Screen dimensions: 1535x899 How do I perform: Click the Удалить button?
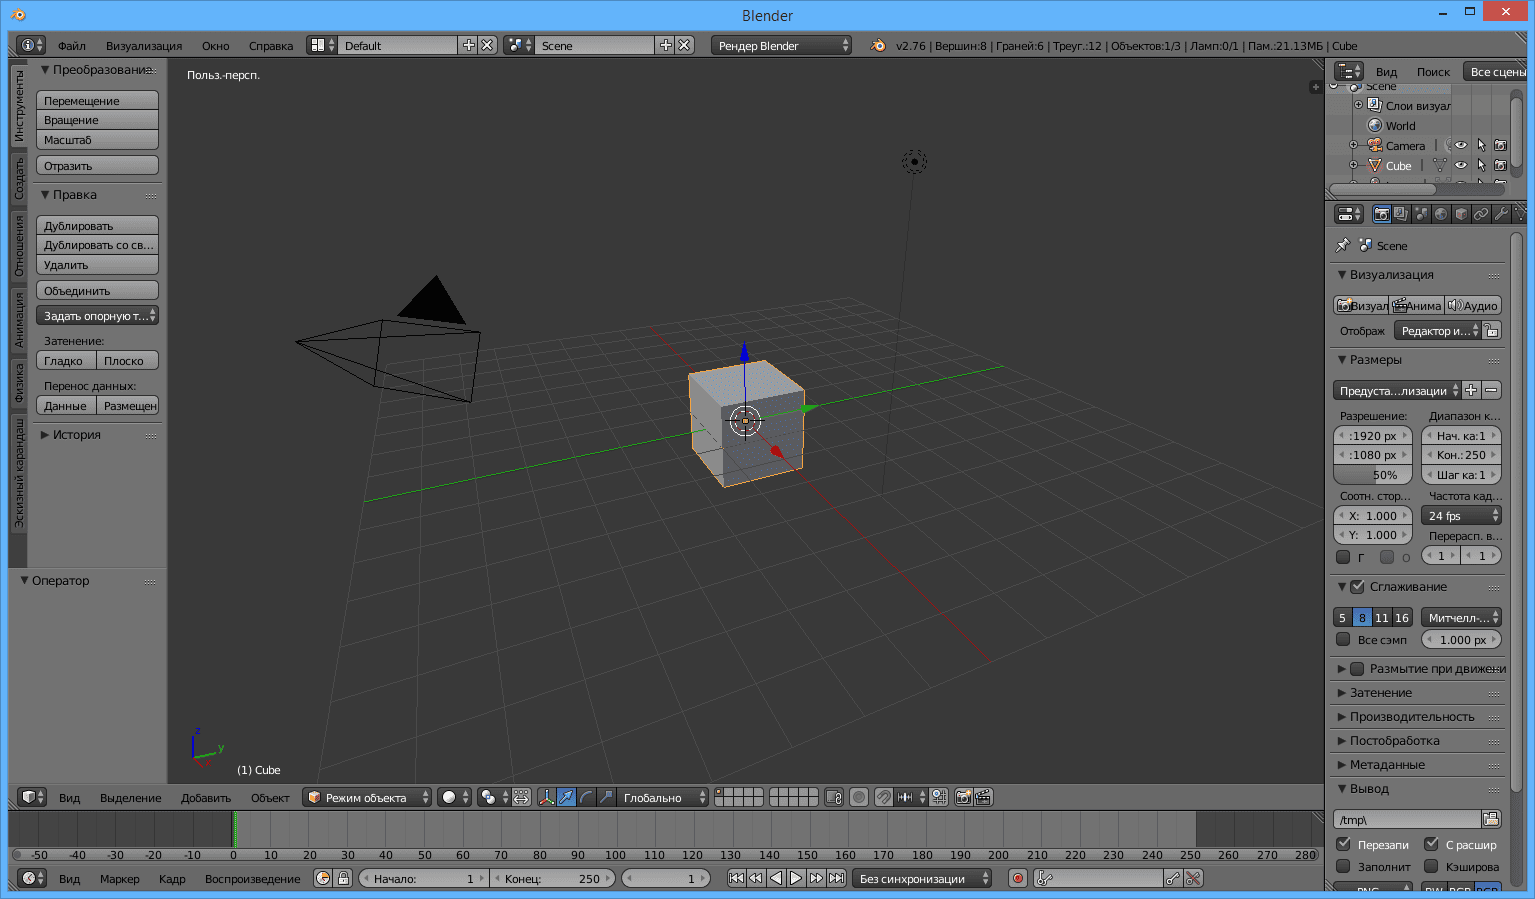97,264
